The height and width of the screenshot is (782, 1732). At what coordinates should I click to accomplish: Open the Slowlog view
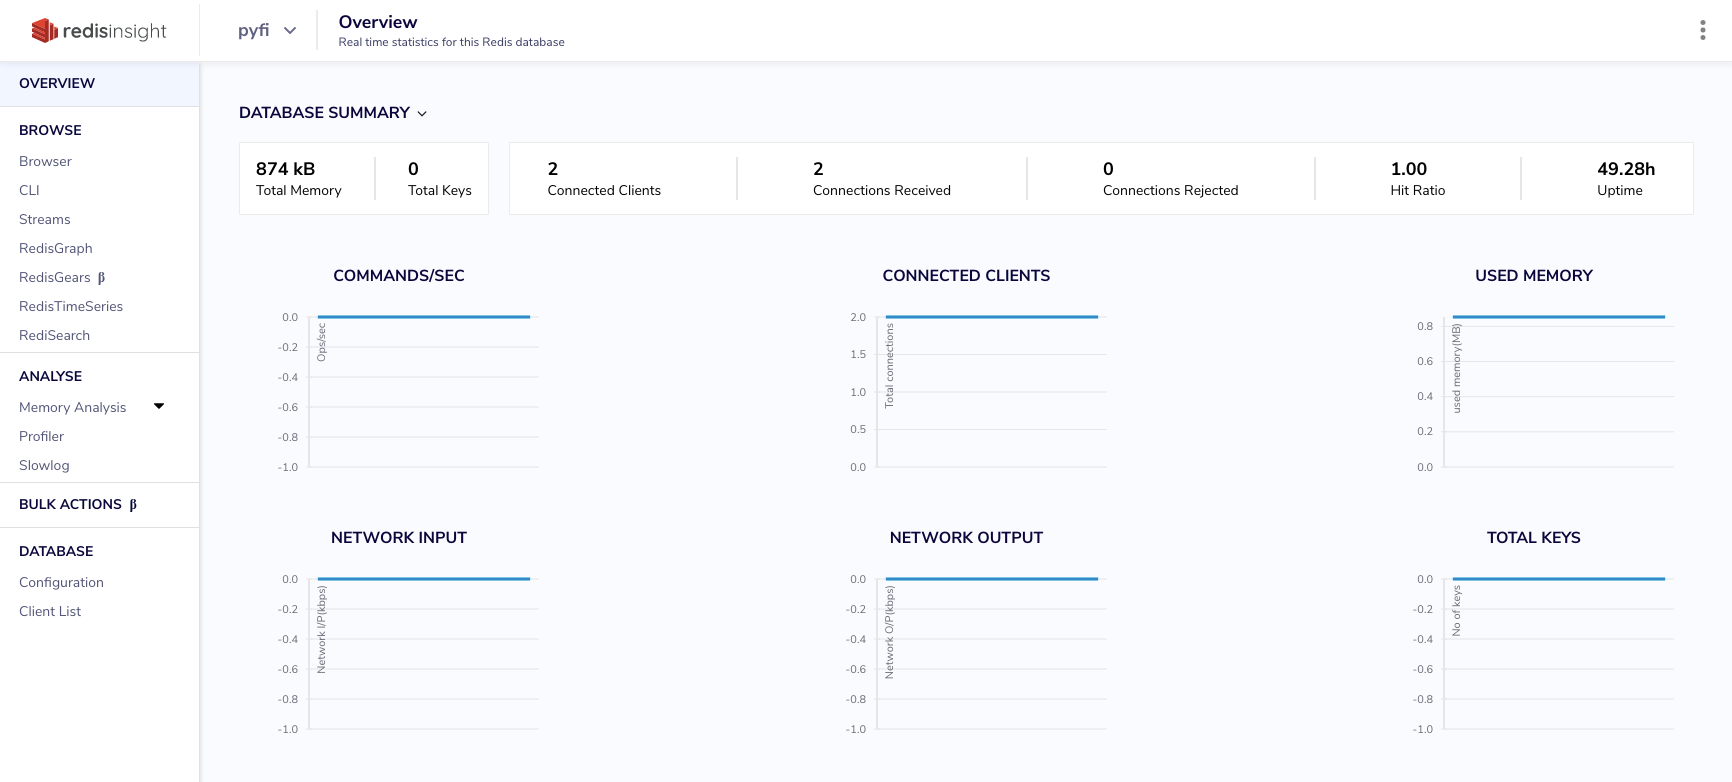pyautogui.click(x=44, y=465)
